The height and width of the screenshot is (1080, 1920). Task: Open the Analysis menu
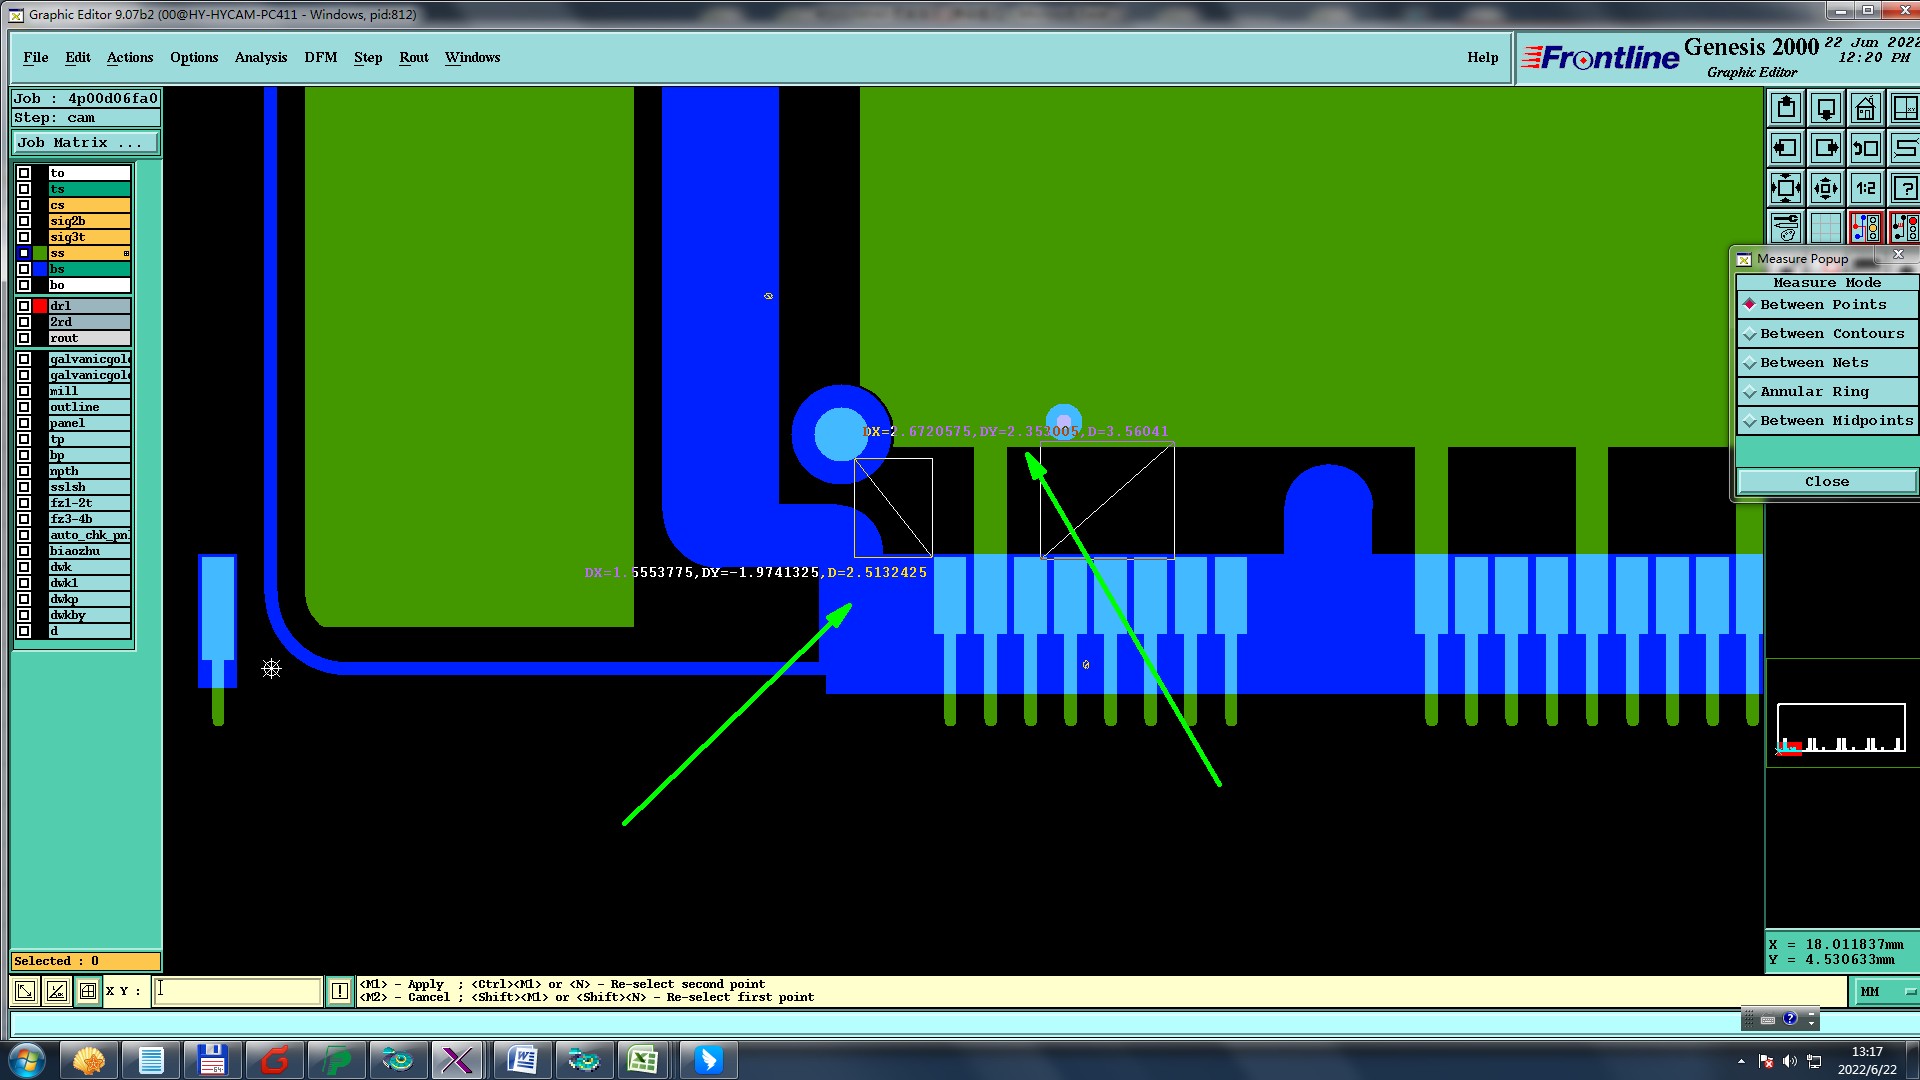pyautogui.click(x=260, y=58)
